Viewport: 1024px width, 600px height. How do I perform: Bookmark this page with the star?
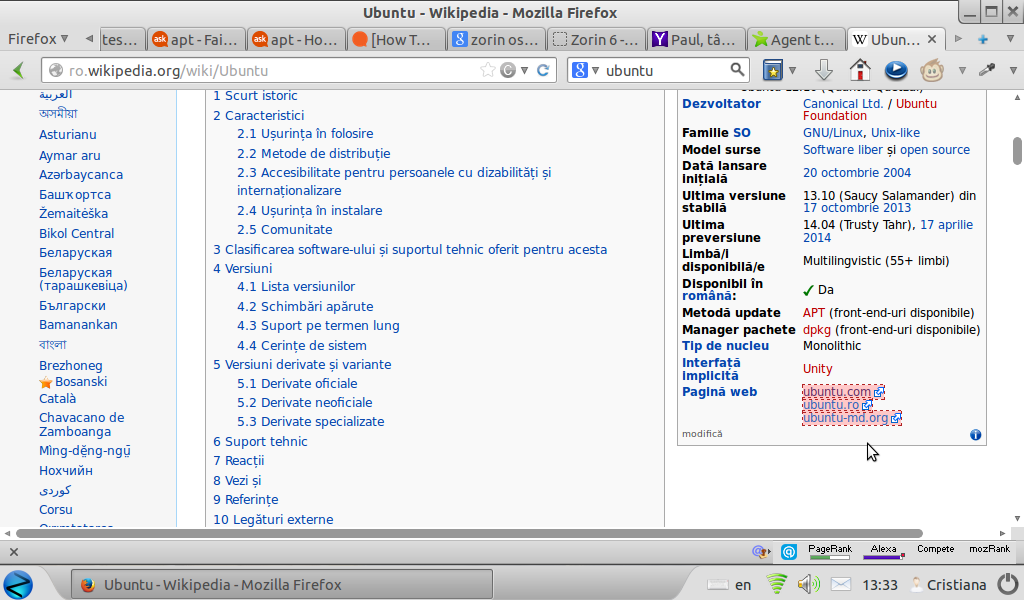pyautogui.click(x=487, y=71)
